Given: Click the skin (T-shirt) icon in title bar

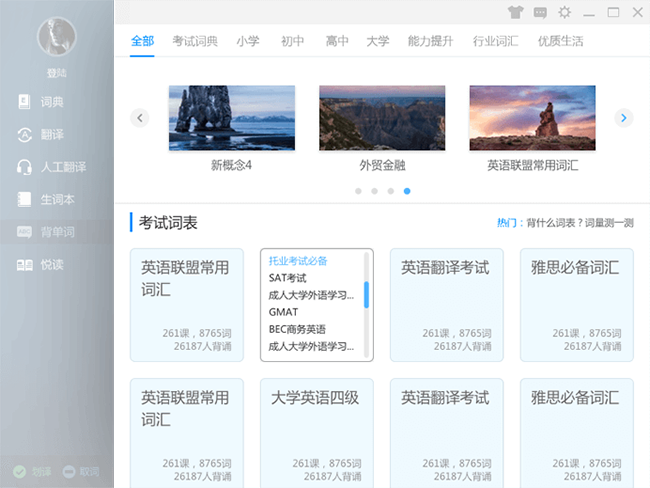Looking at the screenshot, I should (515, 13).
